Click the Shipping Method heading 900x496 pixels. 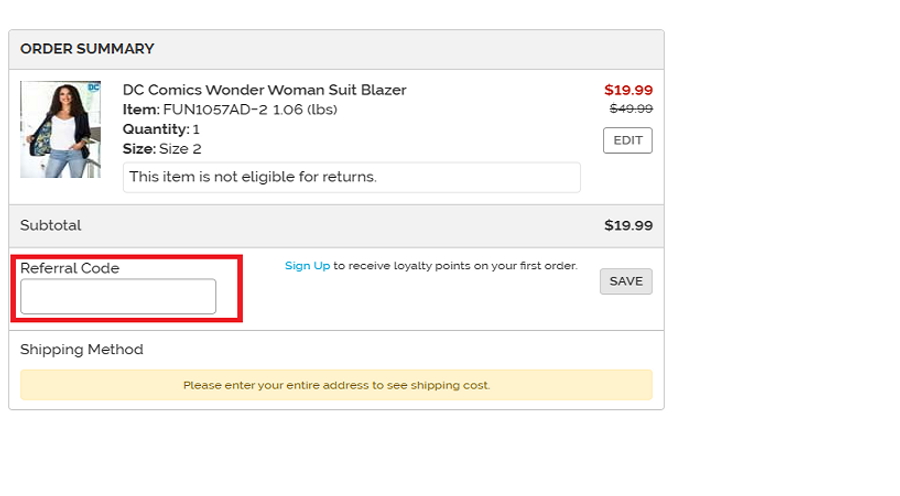point(82,349)
